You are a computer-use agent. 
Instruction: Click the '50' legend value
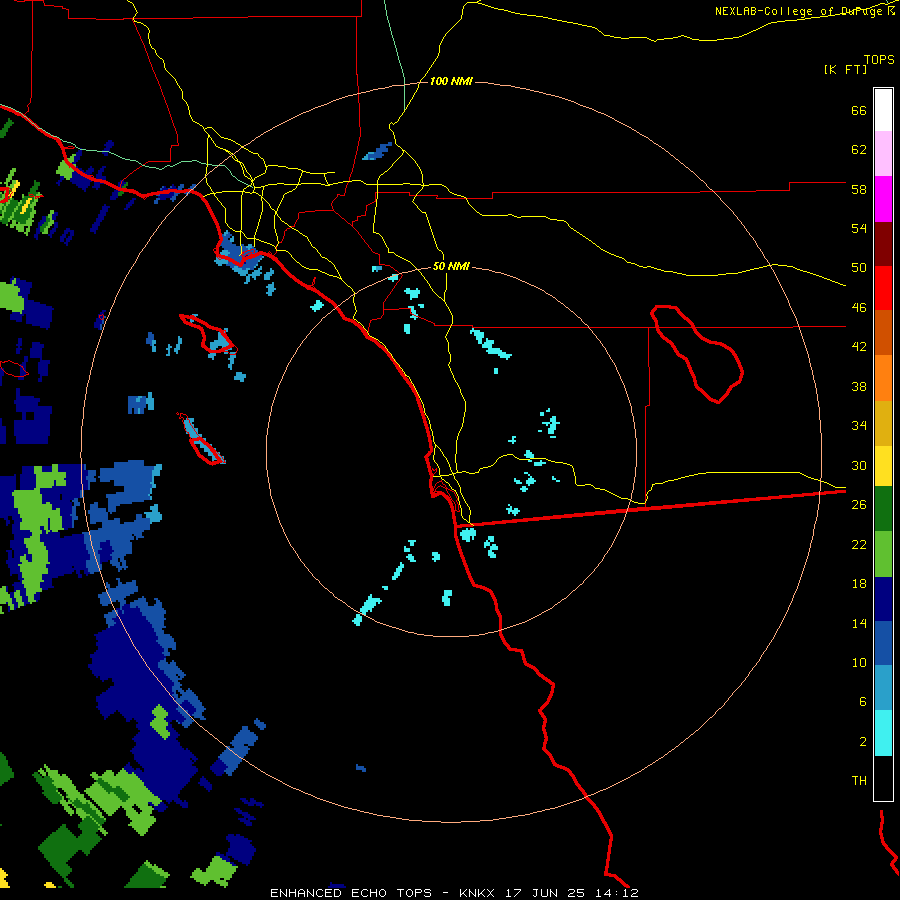tap(859, 268)
